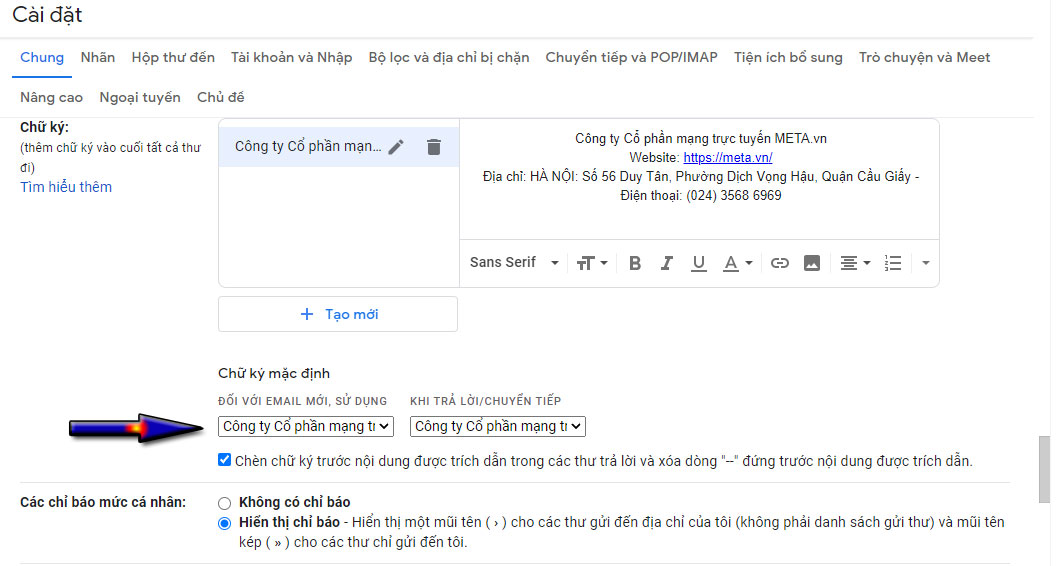This screenshot has width=1063, height=566.
Task: Insert a link in the signature
Action: (x=780, y=263)
